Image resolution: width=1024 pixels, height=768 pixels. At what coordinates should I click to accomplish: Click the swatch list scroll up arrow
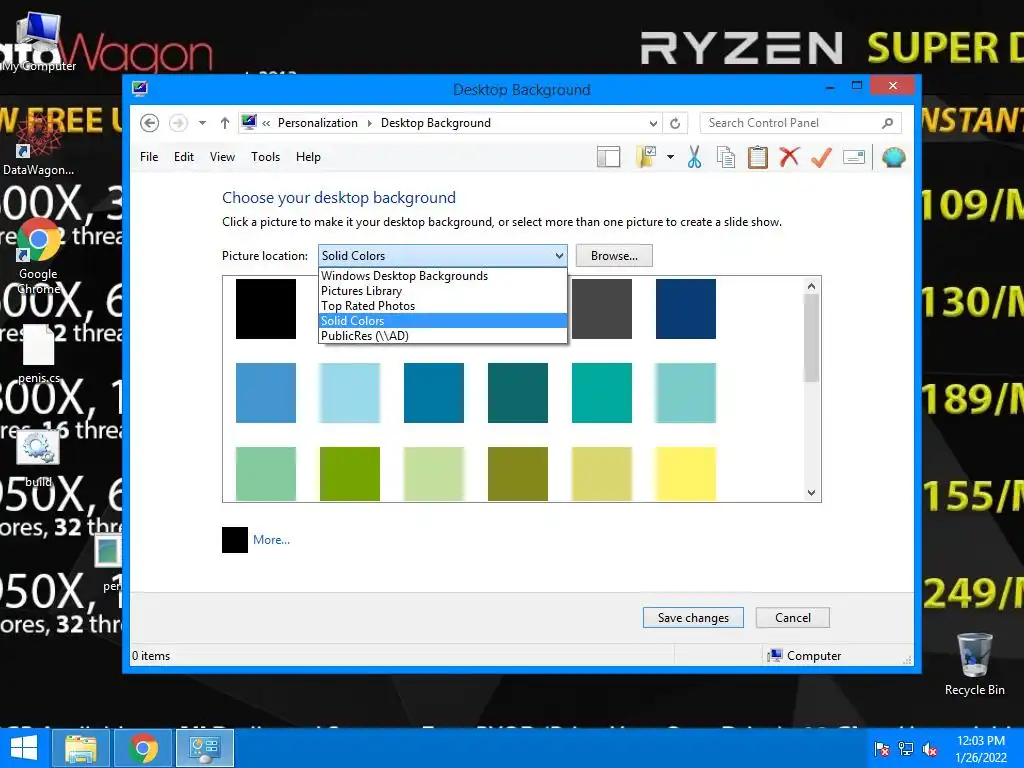pos(811,286)
